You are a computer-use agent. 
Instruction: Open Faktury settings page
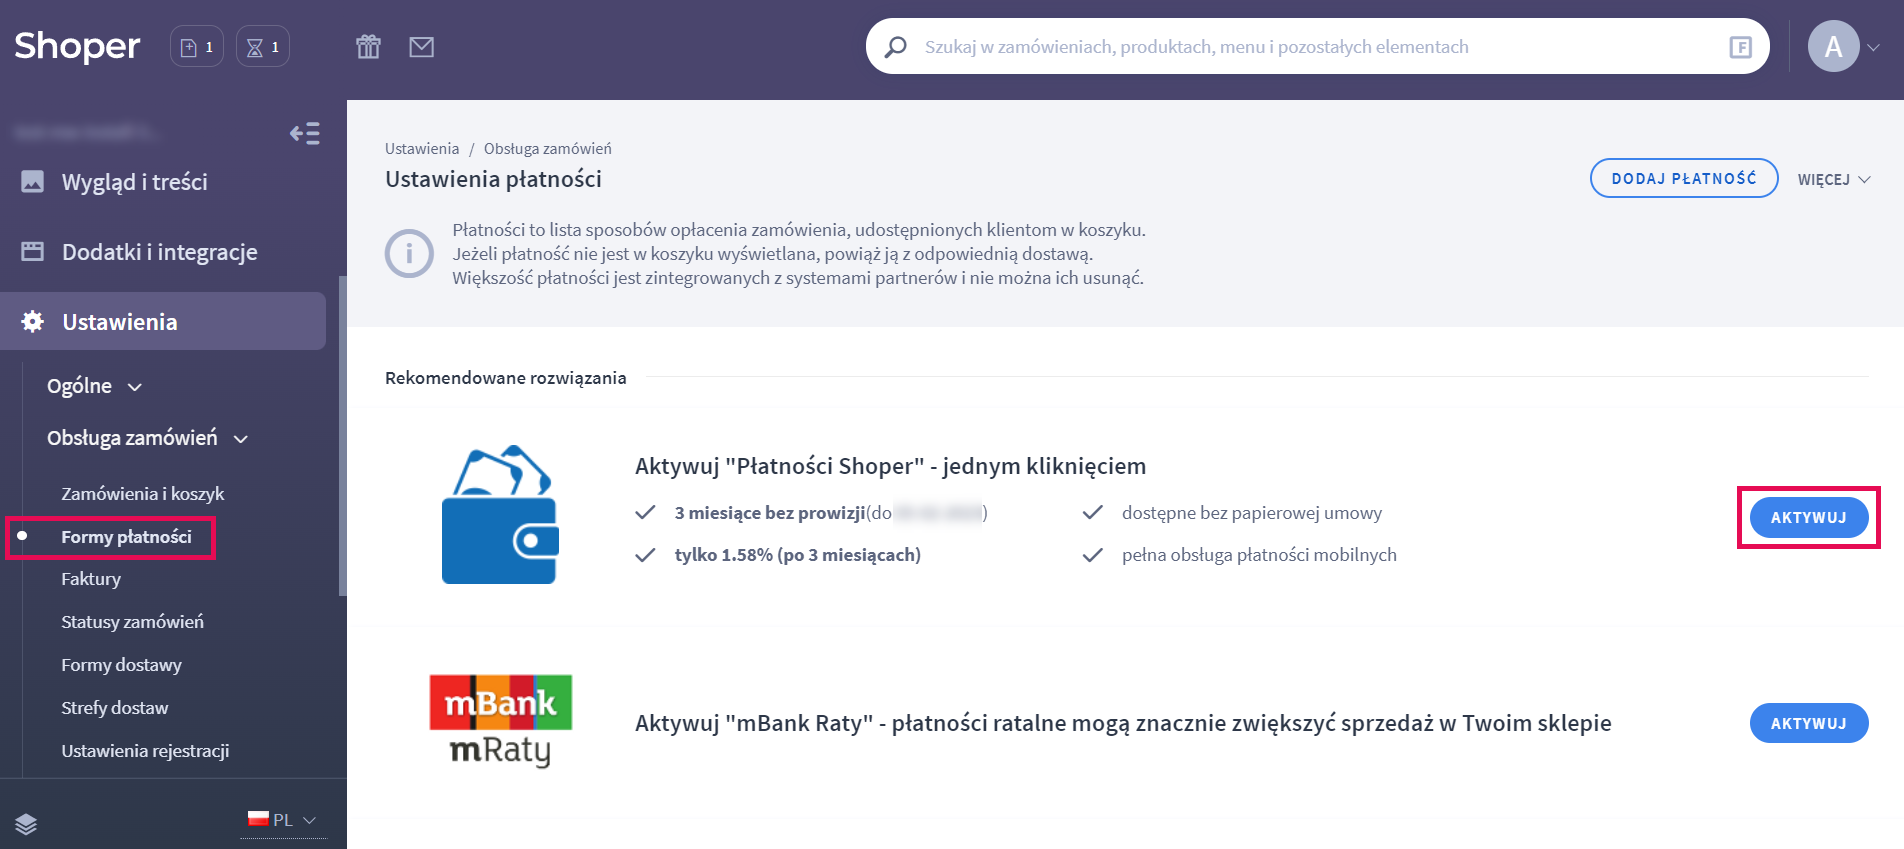pyautogui.click(x=91, y=579)
